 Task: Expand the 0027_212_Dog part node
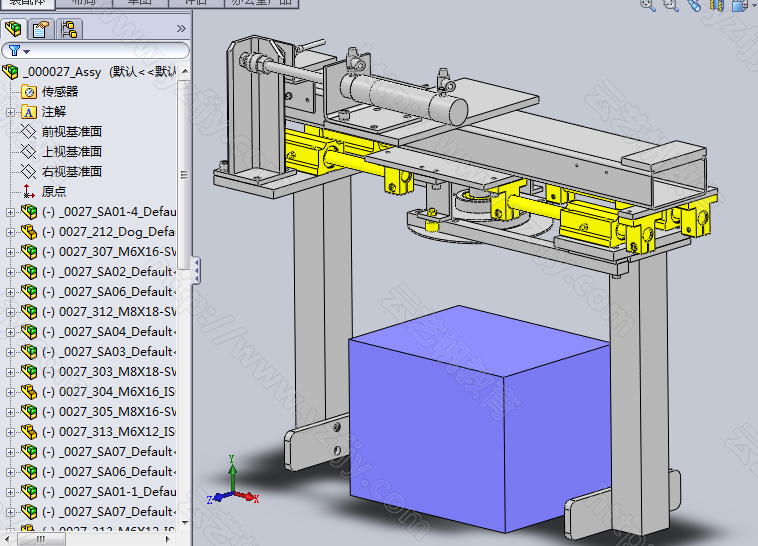[x=10, y=232]
